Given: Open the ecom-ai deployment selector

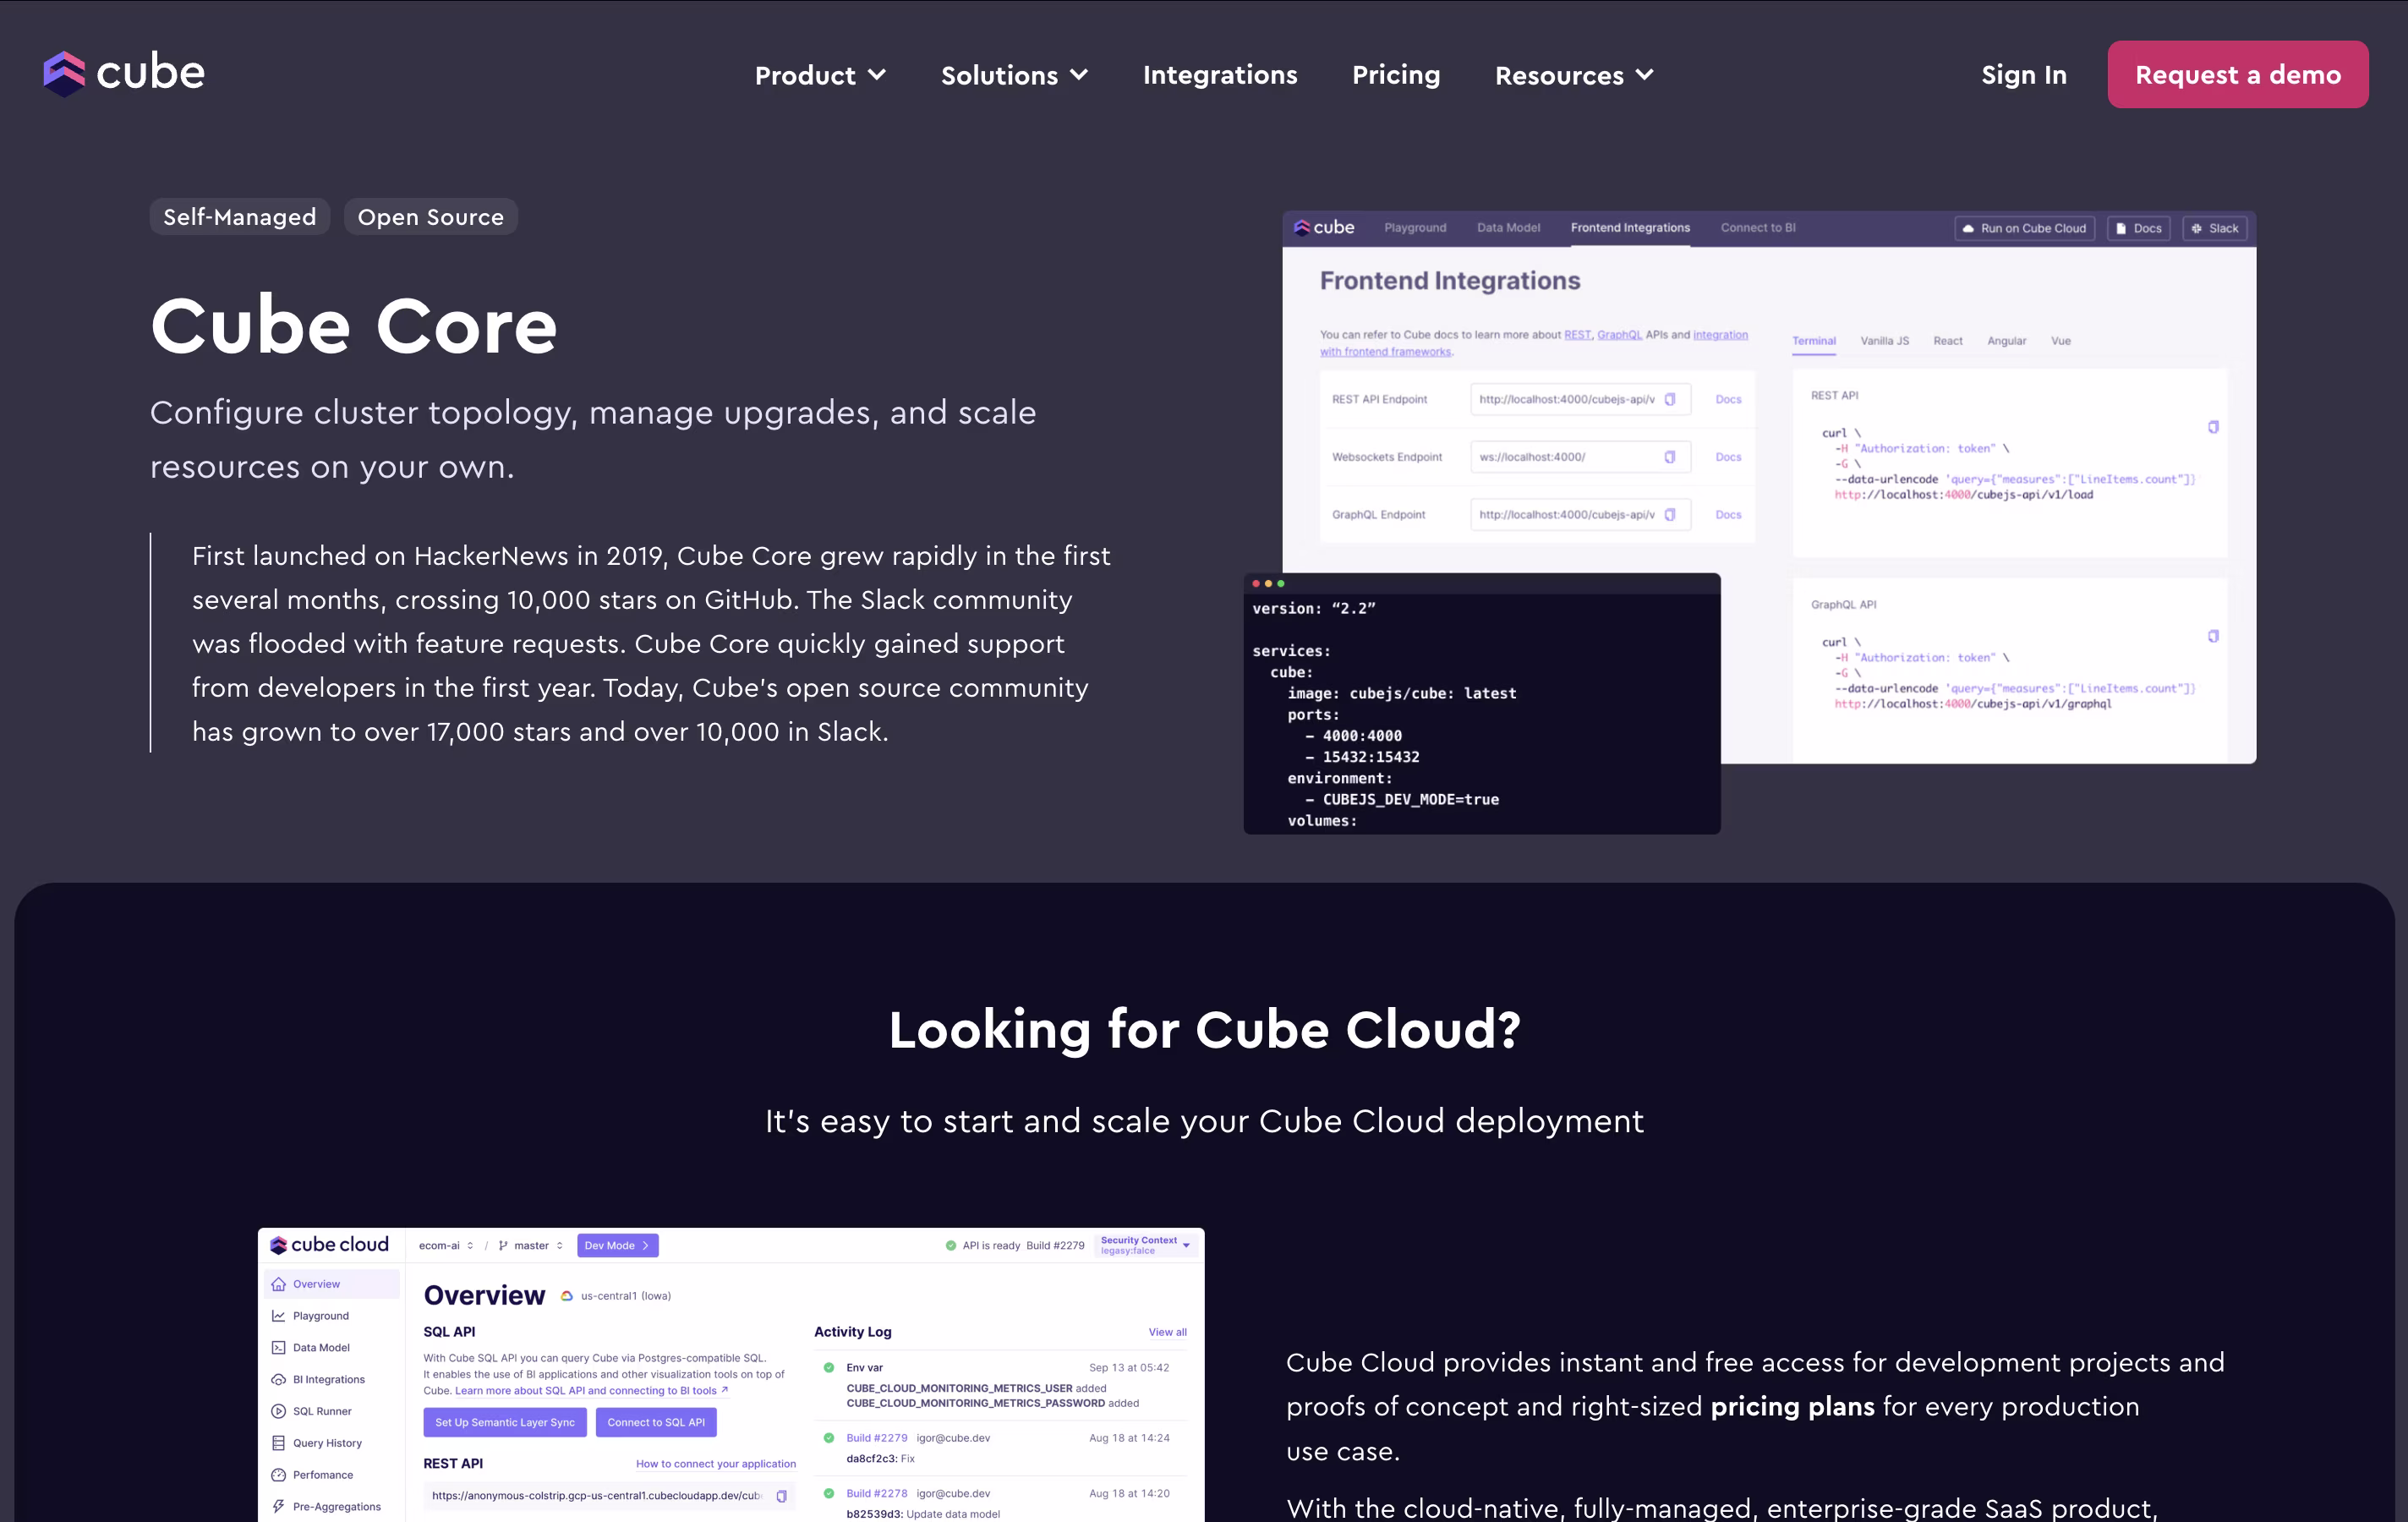Looking at the screenshot, I should coord(445,1246).
